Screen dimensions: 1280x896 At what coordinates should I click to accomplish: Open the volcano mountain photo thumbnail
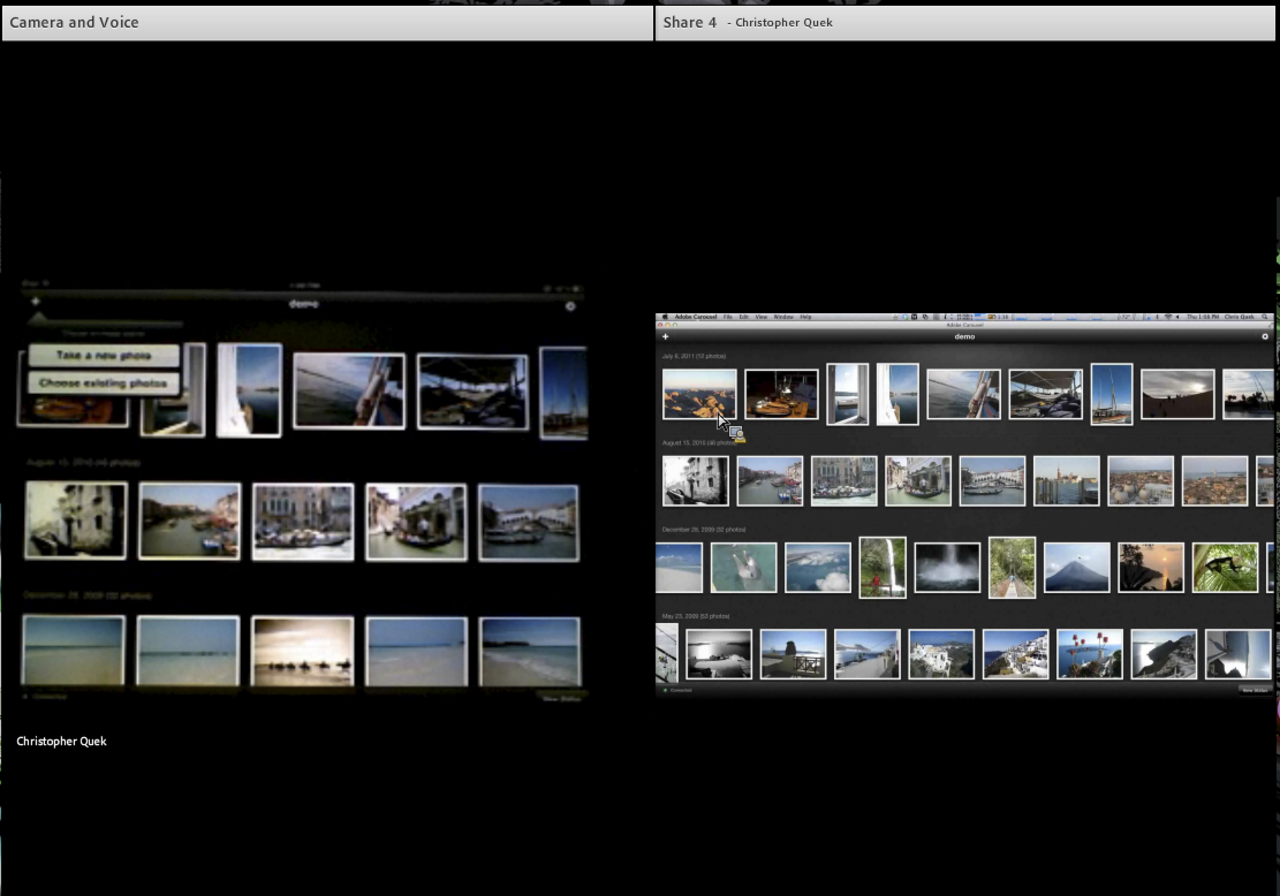[x=1077, y=568]
